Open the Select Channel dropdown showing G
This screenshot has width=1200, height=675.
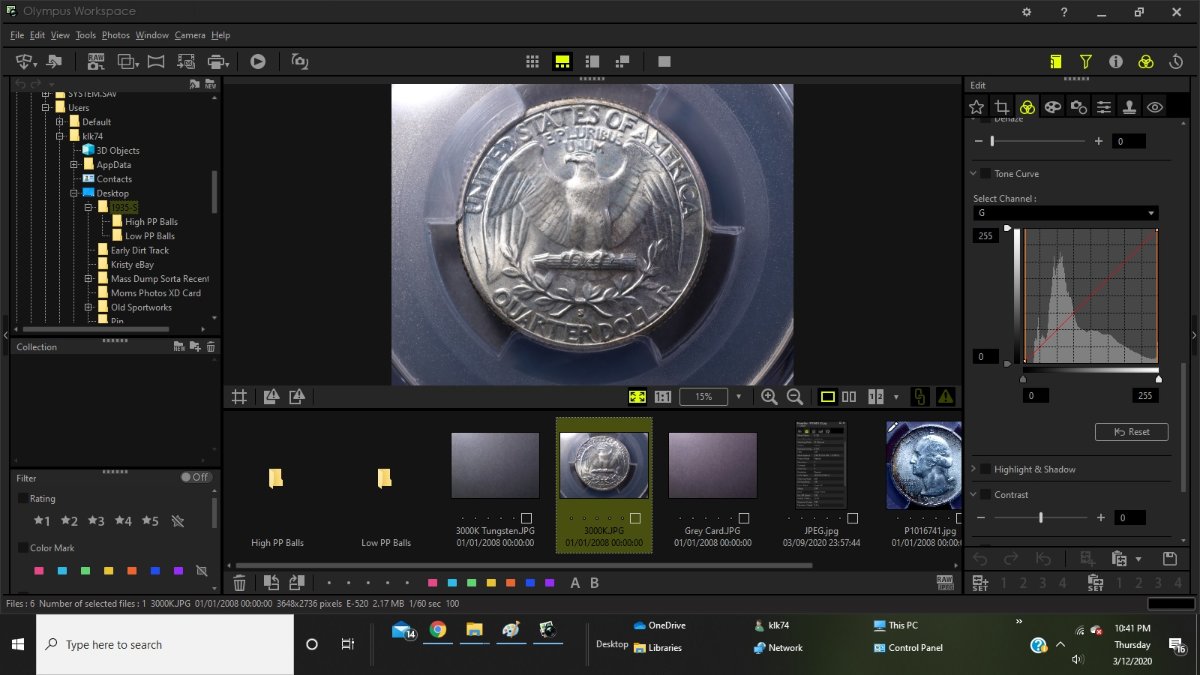point(1066,213)
